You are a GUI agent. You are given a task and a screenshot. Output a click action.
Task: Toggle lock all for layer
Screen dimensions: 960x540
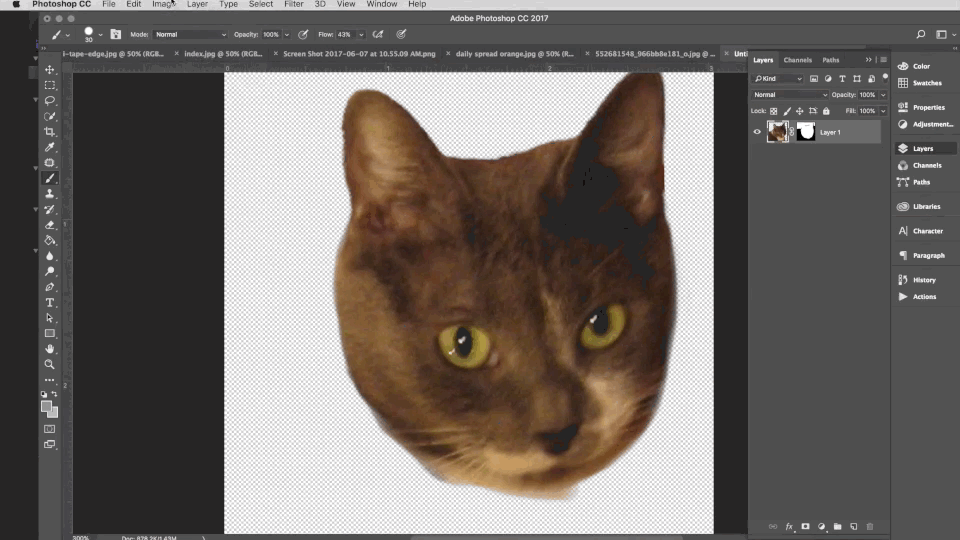pyautogui.click(x=827, y=111)
